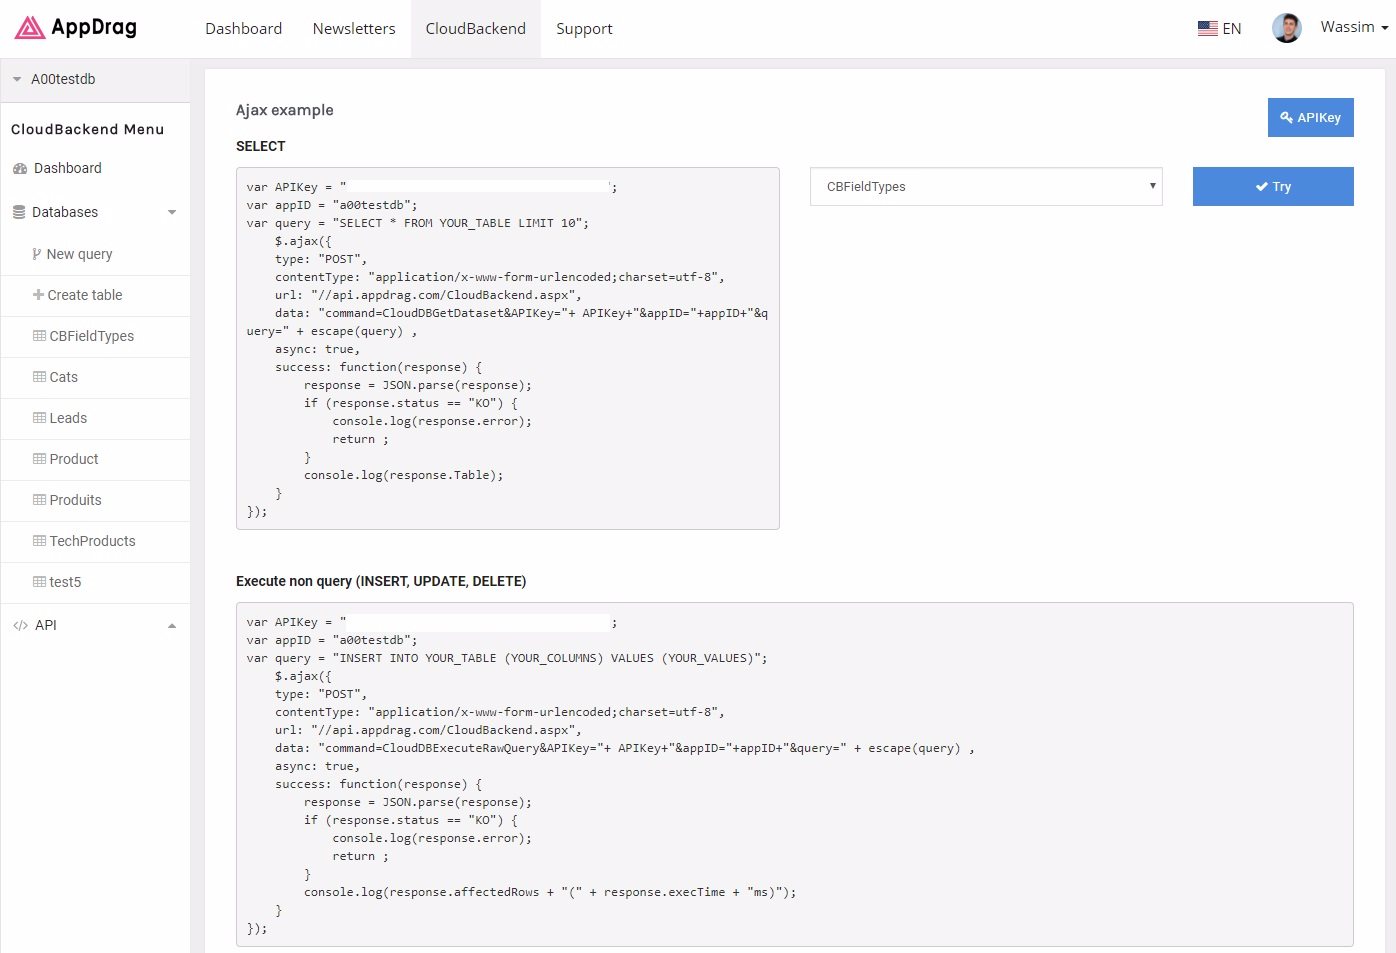1396x953 pixels.
Task: Click the table icon beside CBFieldTypes
Action: point(39,336)
